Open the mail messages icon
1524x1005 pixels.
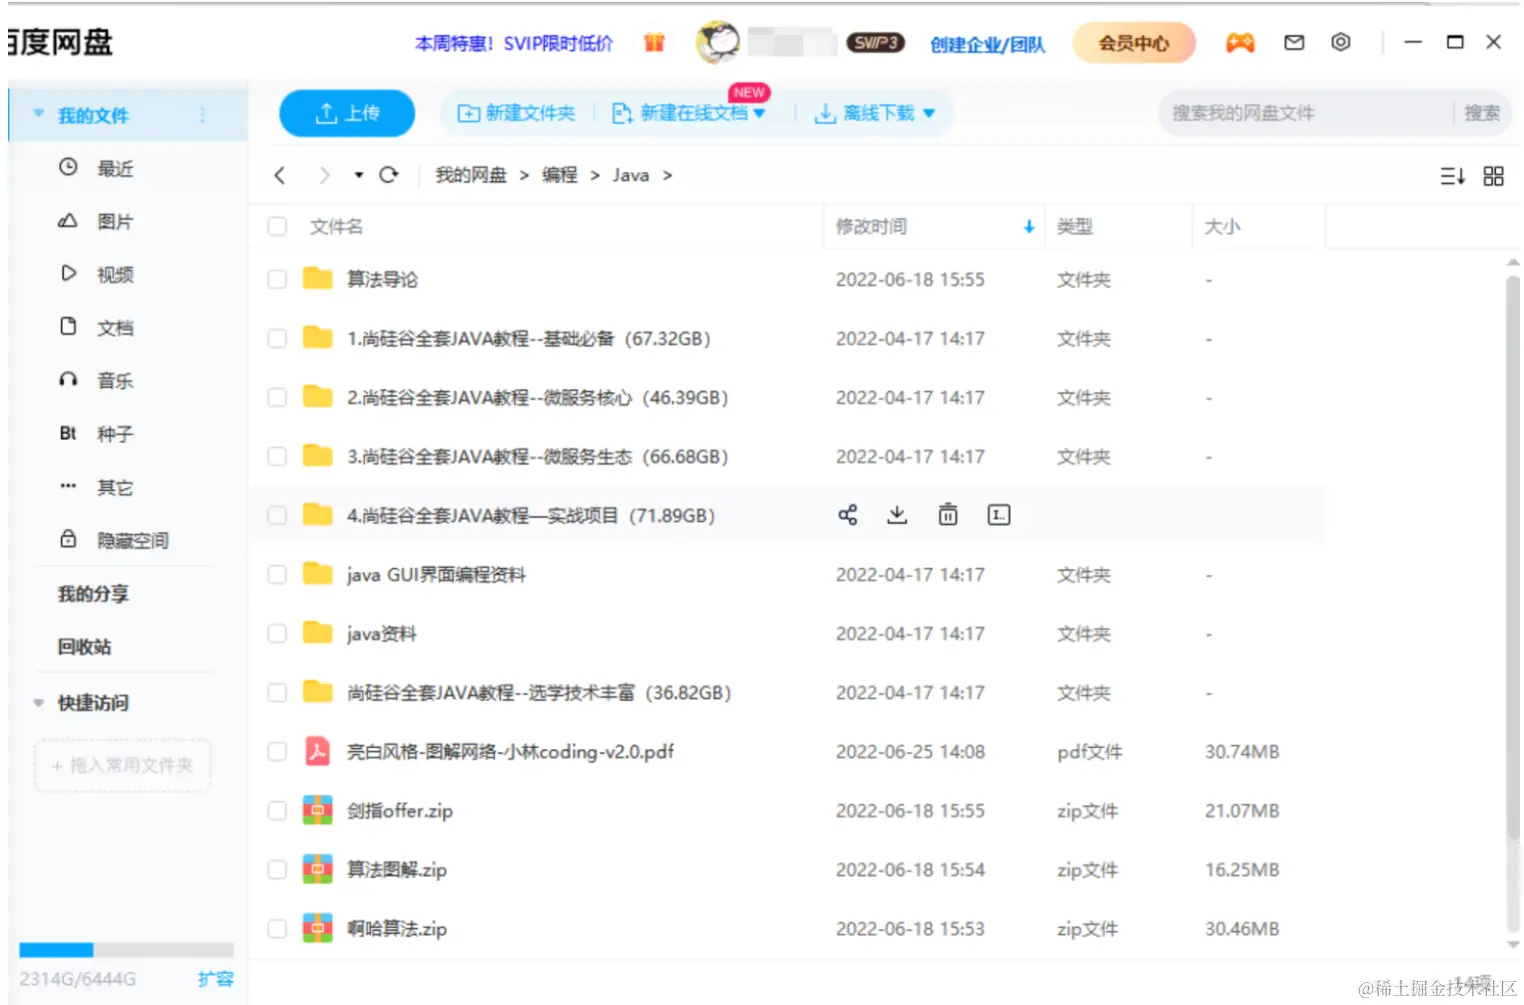pos(1294,43)
